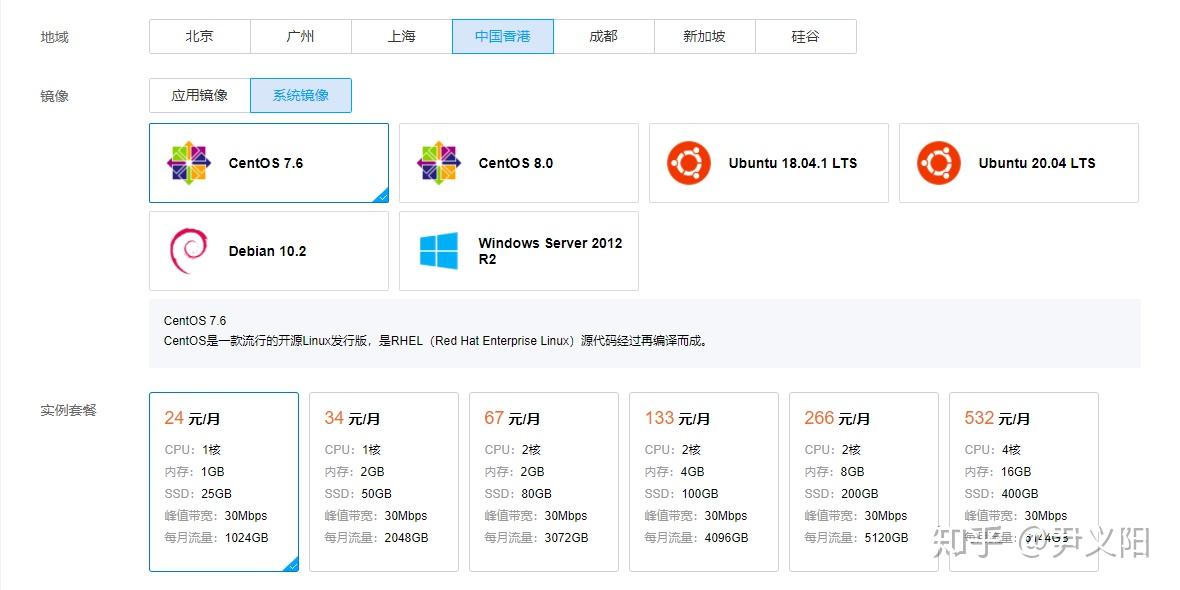The width and height of the screenshot is (1180, 590).
Task: Select the 北京 region
Action: [x=199, y=36]
